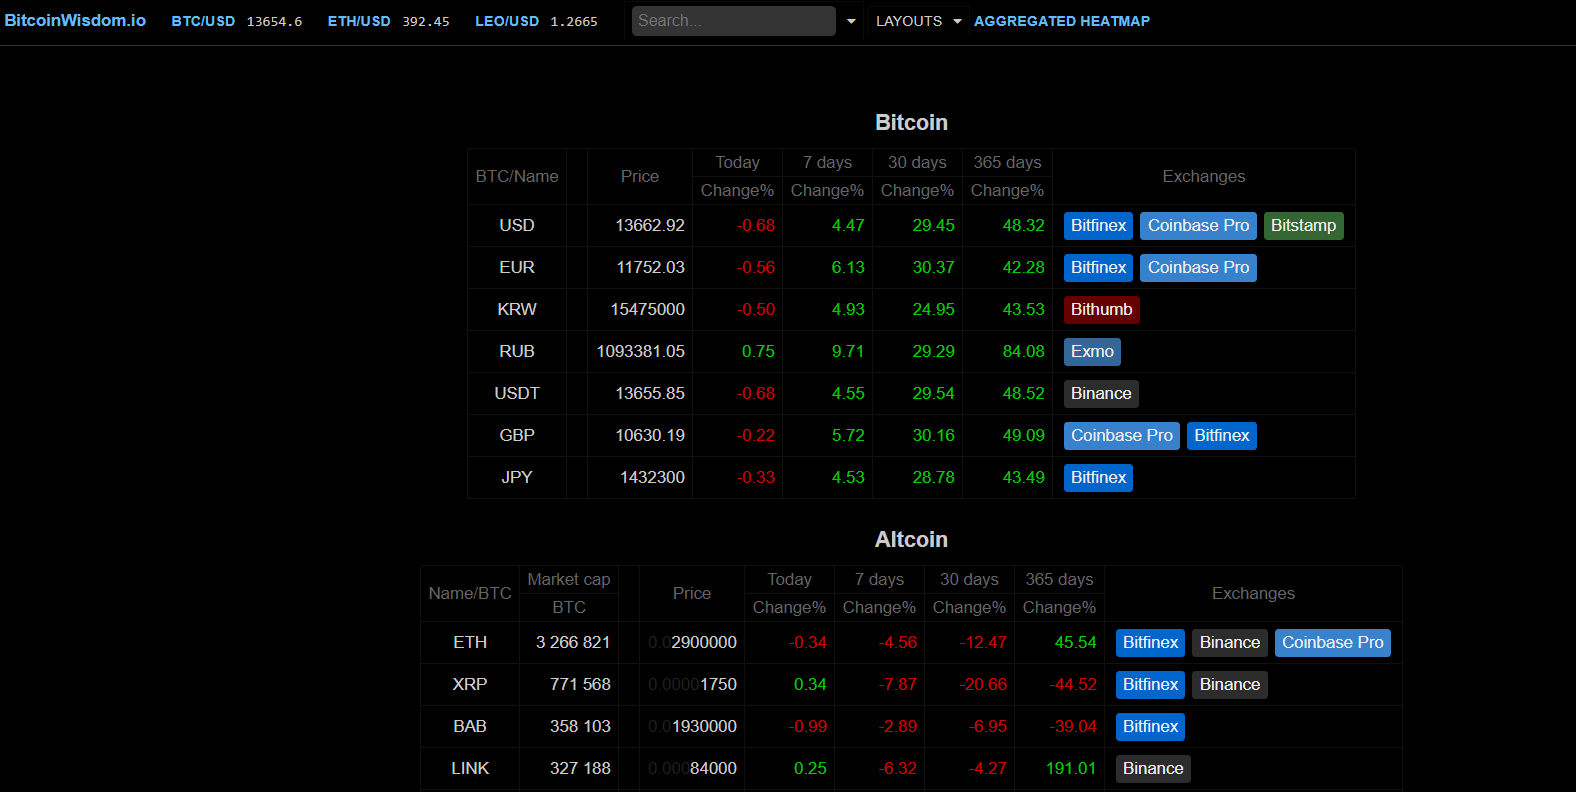This screenshot has height=792, width=1576.
Task: Click the KRW currency name cell
Action: 517,310
